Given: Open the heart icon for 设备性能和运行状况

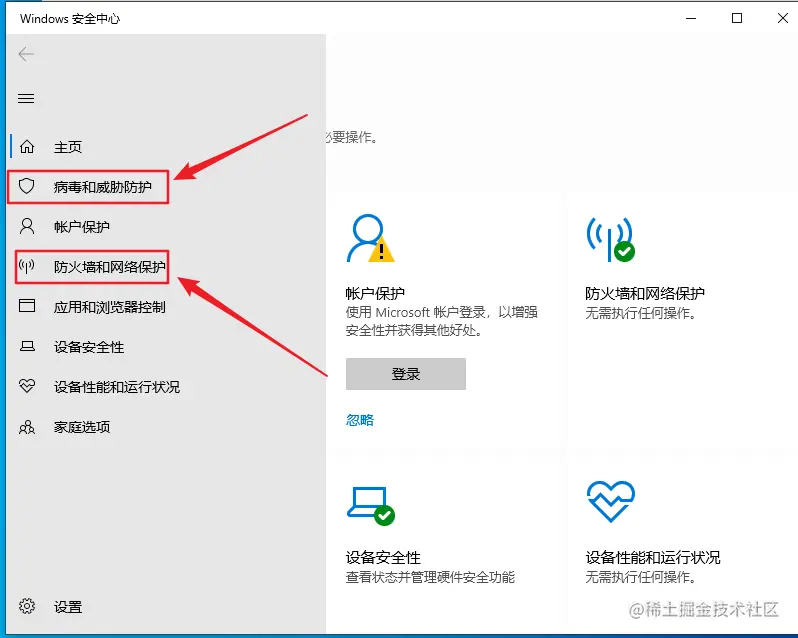Looking at the screenshot, I should pos(27,386).
